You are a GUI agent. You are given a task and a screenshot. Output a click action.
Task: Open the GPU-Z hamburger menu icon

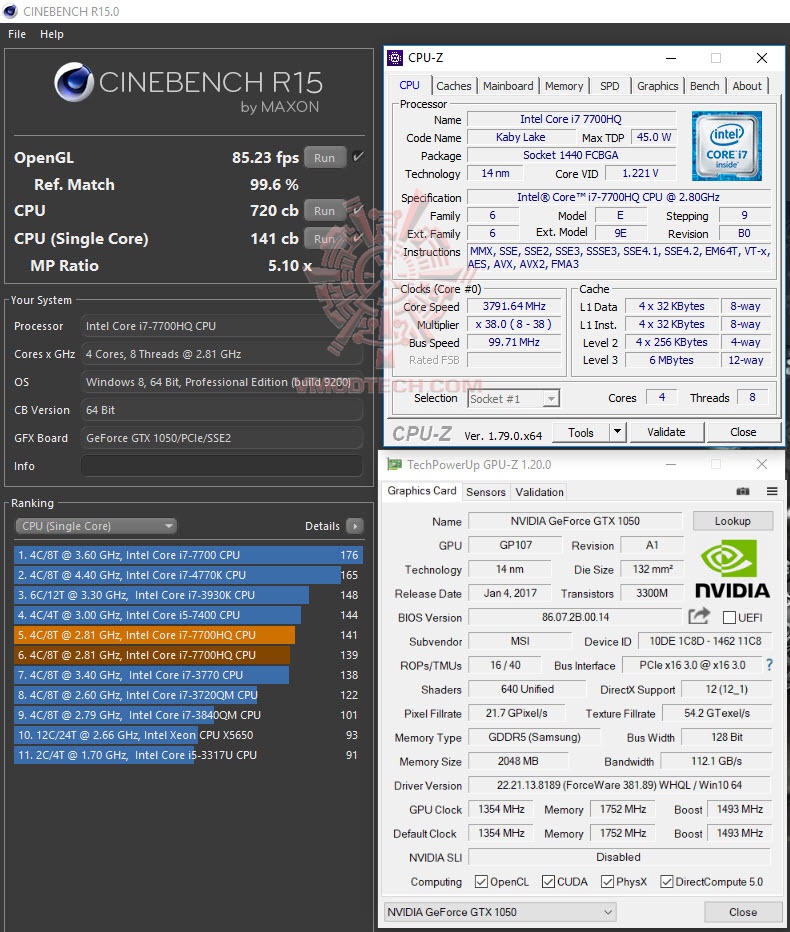click(772, 491)
